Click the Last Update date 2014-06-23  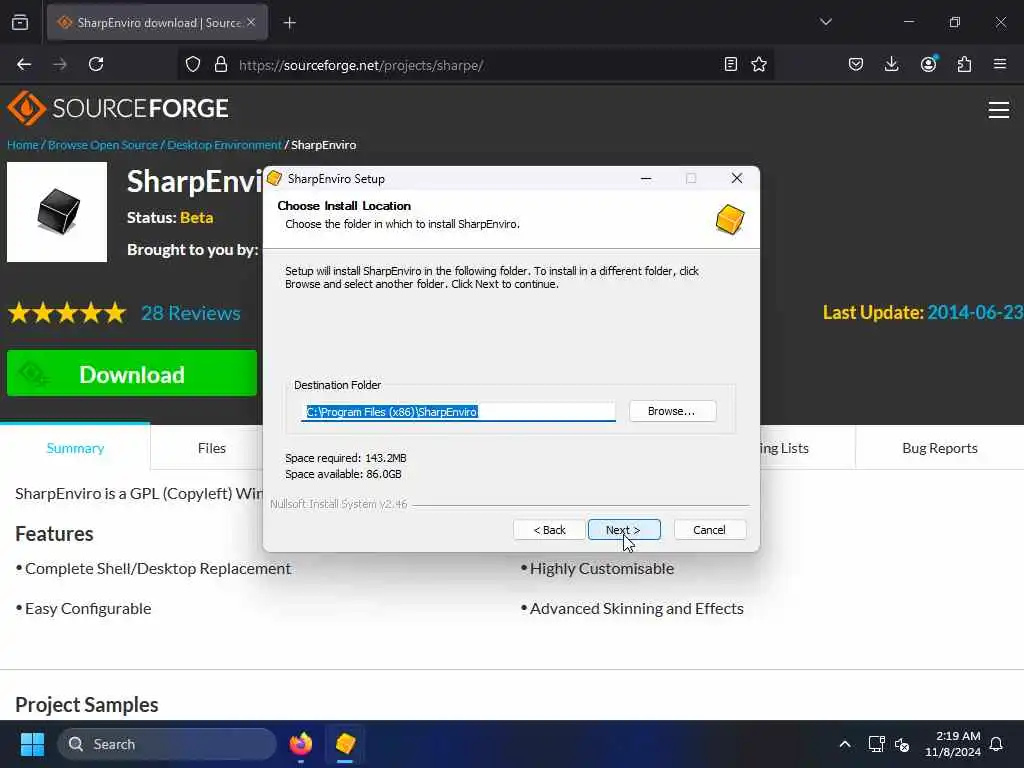975,312
